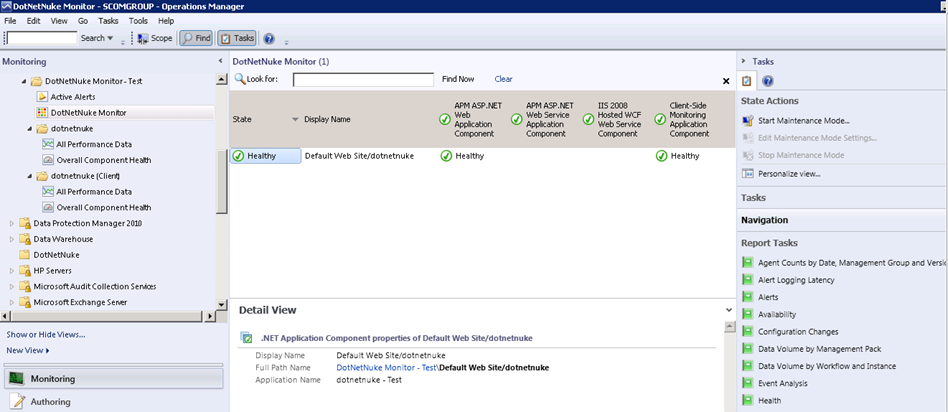This screenshot has width=948, height=412.
Task: Collapse the dotnetnuke folder node
Action: (30, 129)
